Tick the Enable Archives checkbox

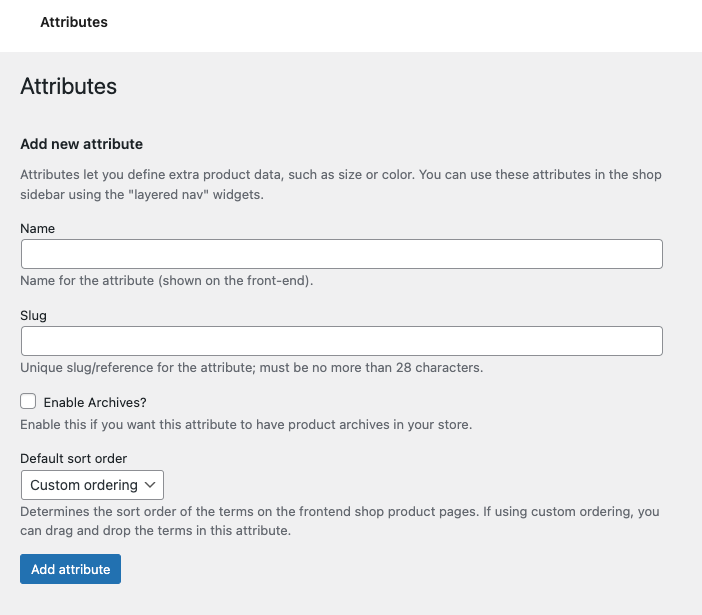pos(28,401)
